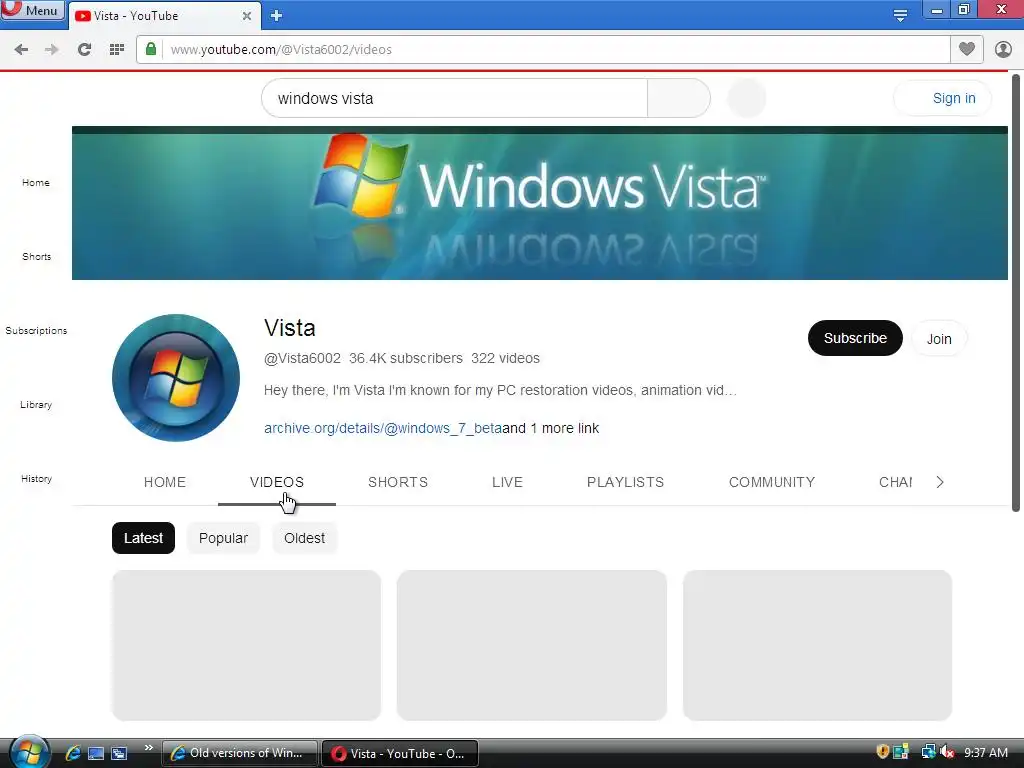The height and width of the screenshot is (768, 1024).
Task: Switch to the LIVE channel tab
Action: pos(507,482)
